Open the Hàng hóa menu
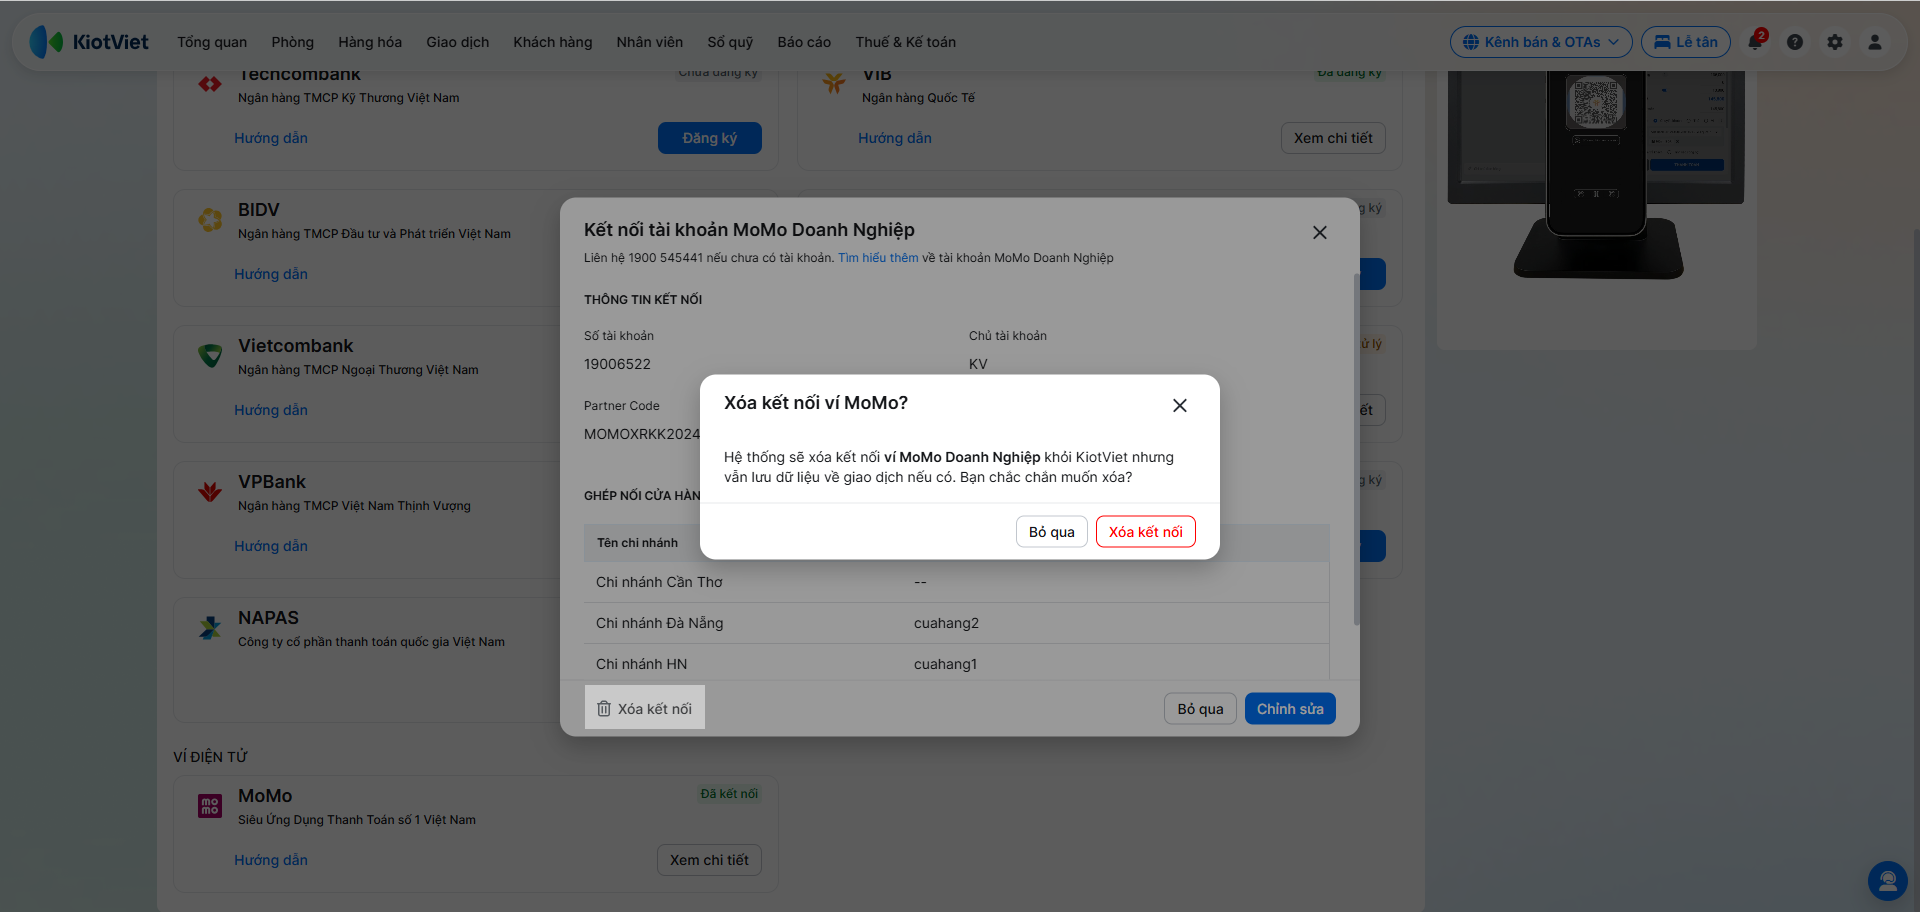This screenshot has height=912, width=1920. (x=370, y=42)
